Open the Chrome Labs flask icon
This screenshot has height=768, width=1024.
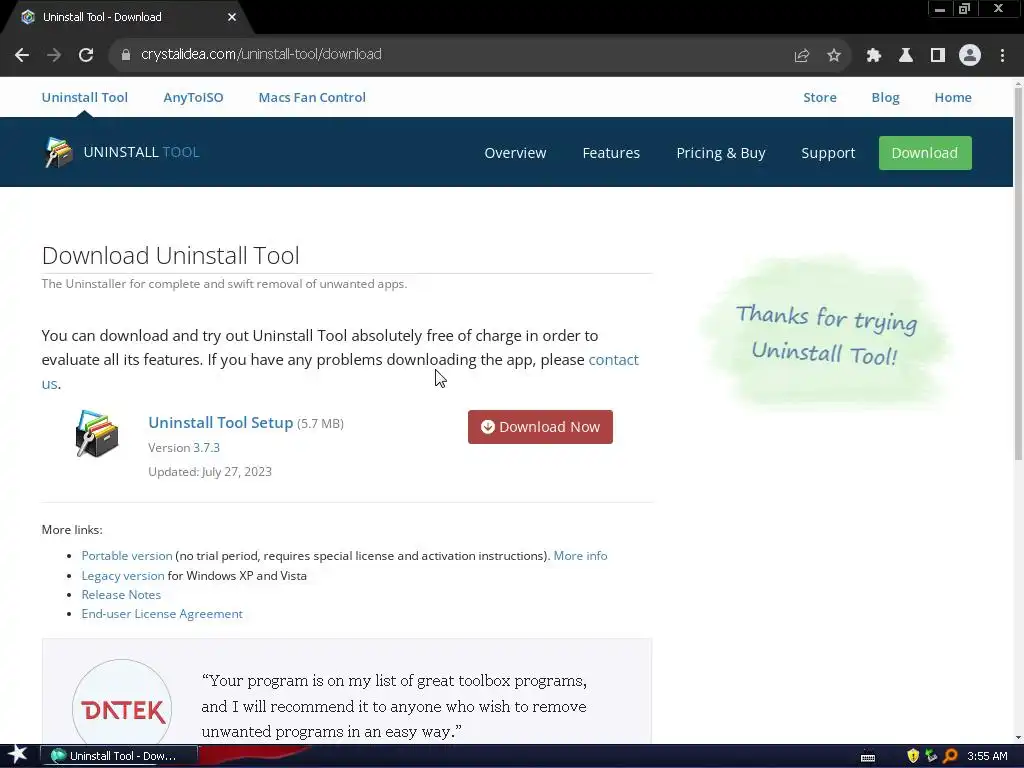point(906,56)
